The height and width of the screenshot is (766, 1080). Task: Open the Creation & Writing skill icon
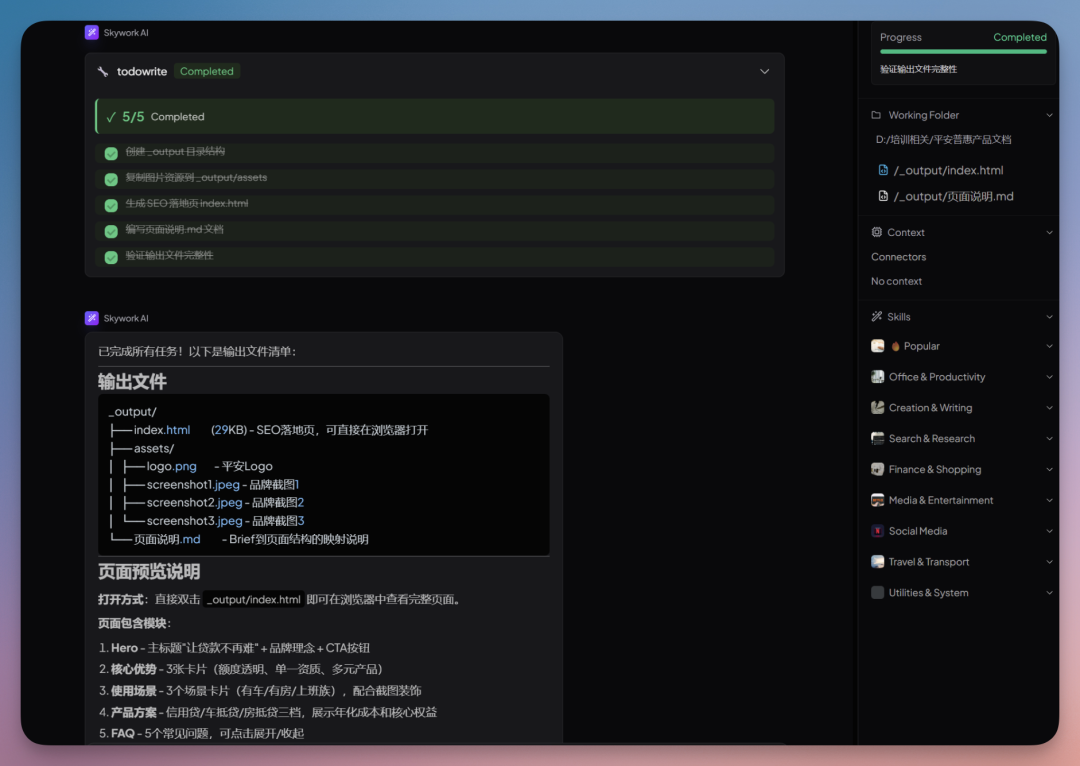[x=876, y=407]
